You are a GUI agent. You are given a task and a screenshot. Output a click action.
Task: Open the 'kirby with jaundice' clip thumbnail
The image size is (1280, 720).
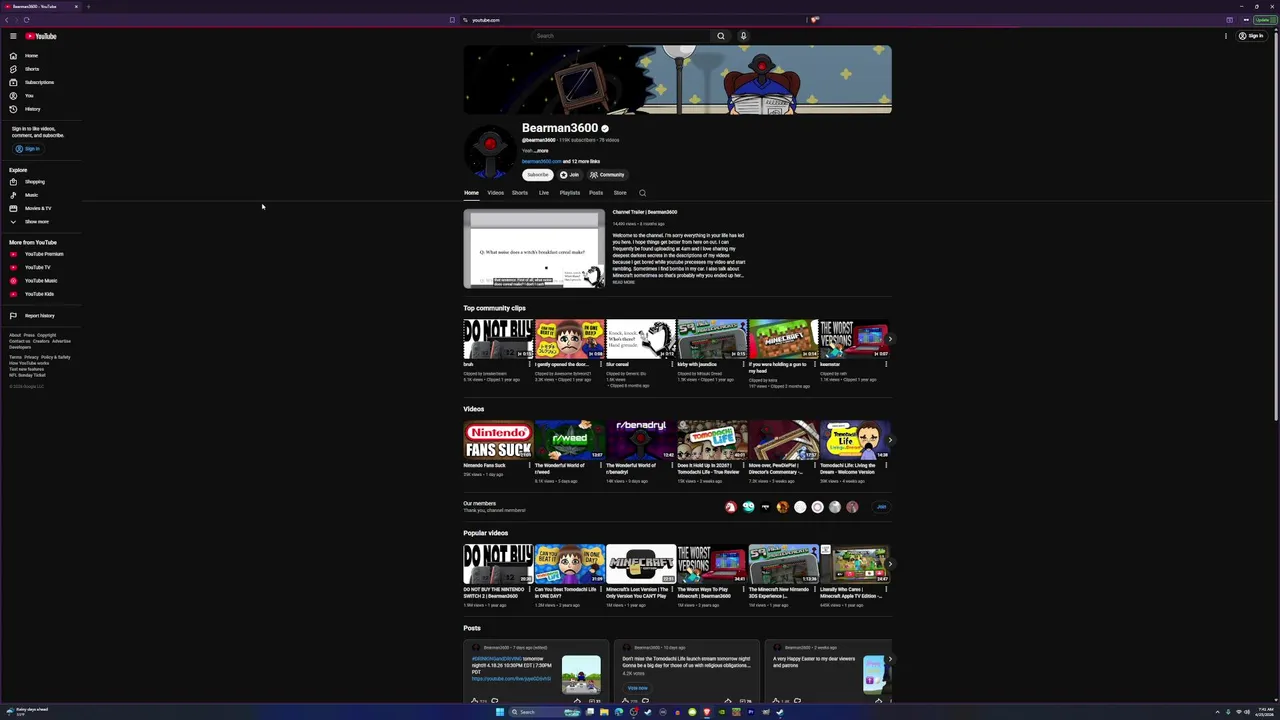[x=712, y=339]
